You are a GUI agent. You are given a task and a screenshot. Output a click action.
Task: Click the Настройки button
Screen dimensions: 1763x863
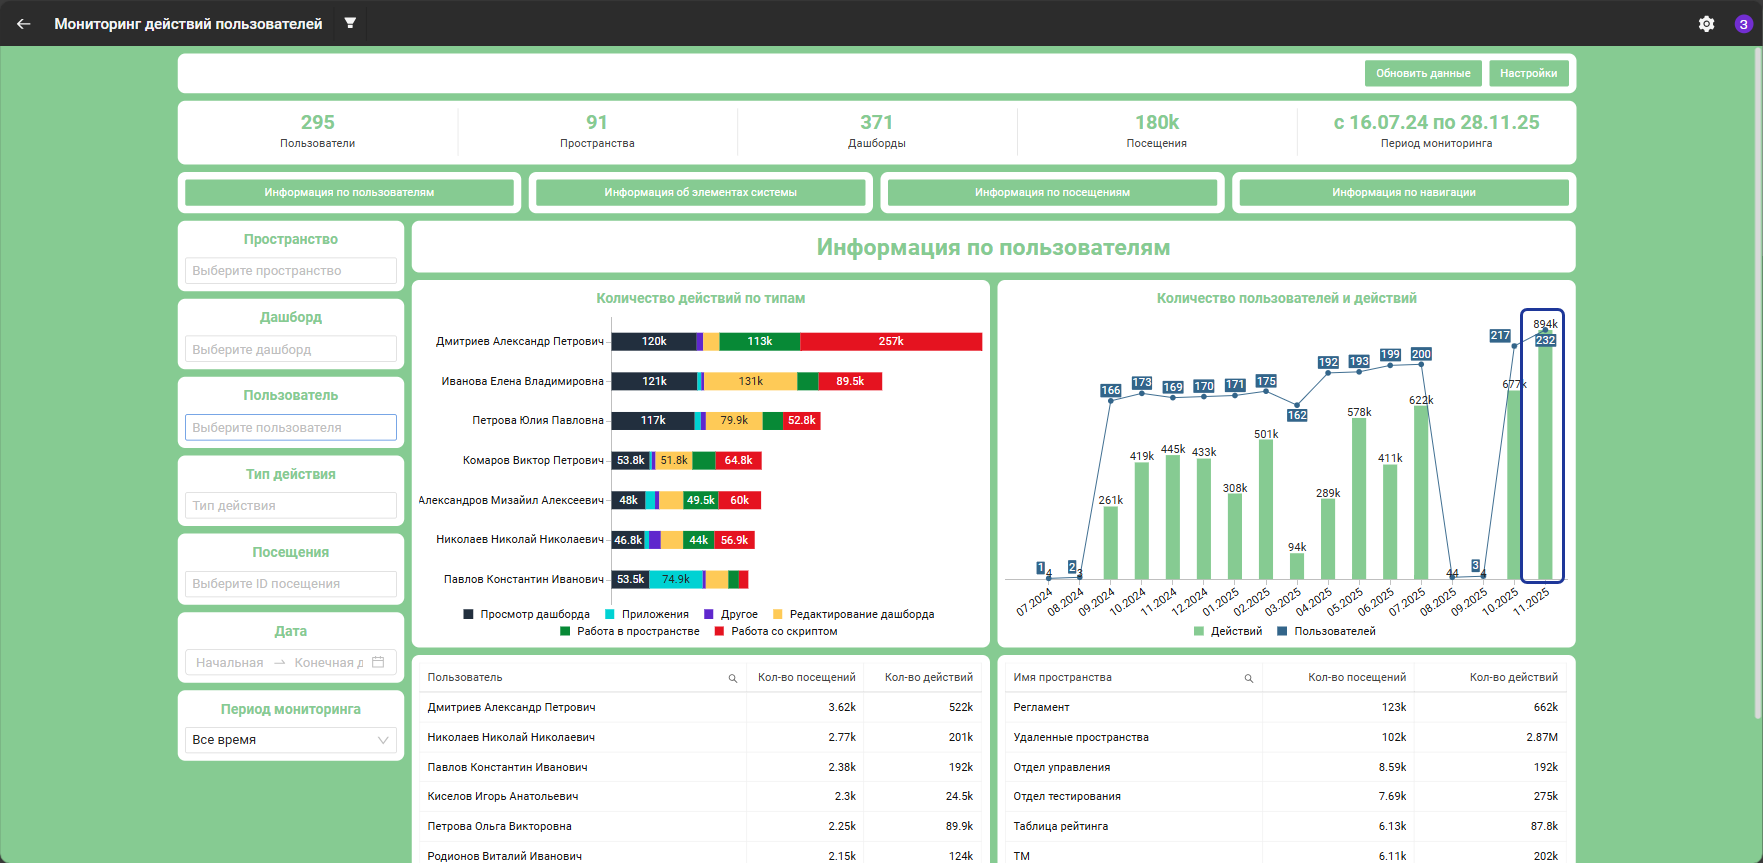coord(1529,73)
